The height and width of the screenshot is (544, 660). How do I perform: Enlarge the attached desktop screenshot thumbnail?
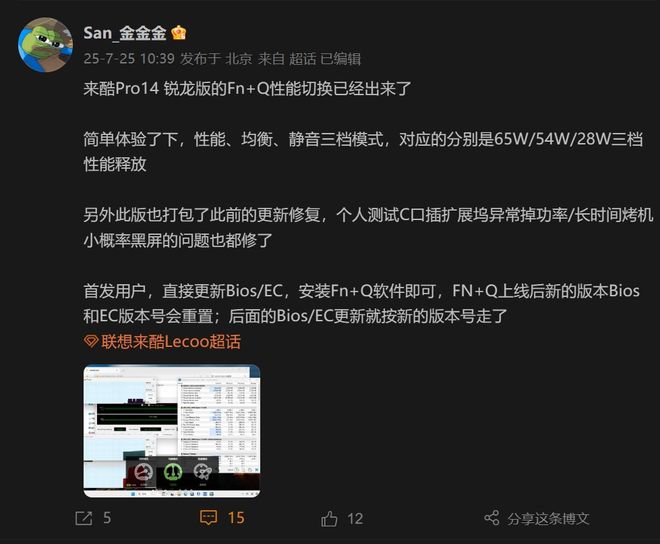coord(172,431)
